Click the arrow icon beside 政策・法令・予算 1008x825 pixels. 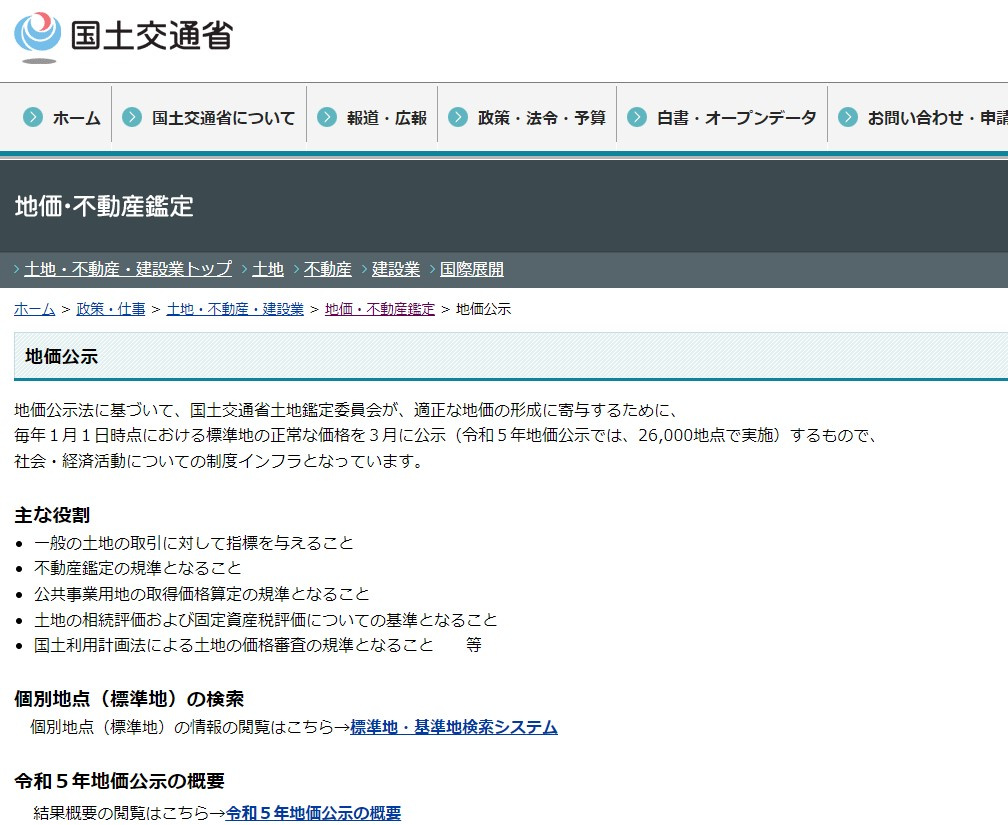[x=459, y=116]
